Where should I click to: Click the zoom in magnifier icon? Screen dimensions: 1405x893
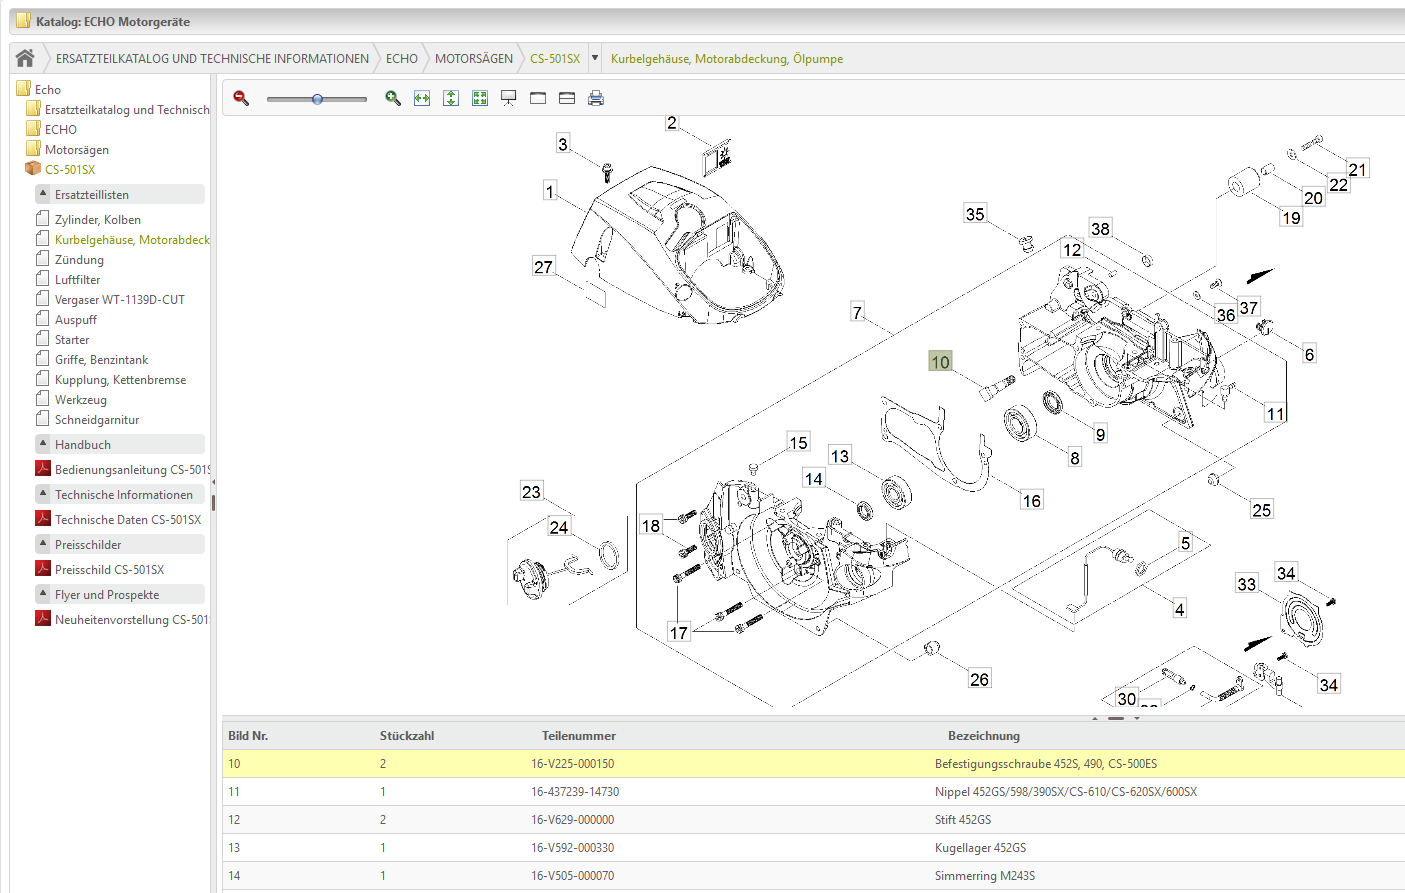click(393, 98)
